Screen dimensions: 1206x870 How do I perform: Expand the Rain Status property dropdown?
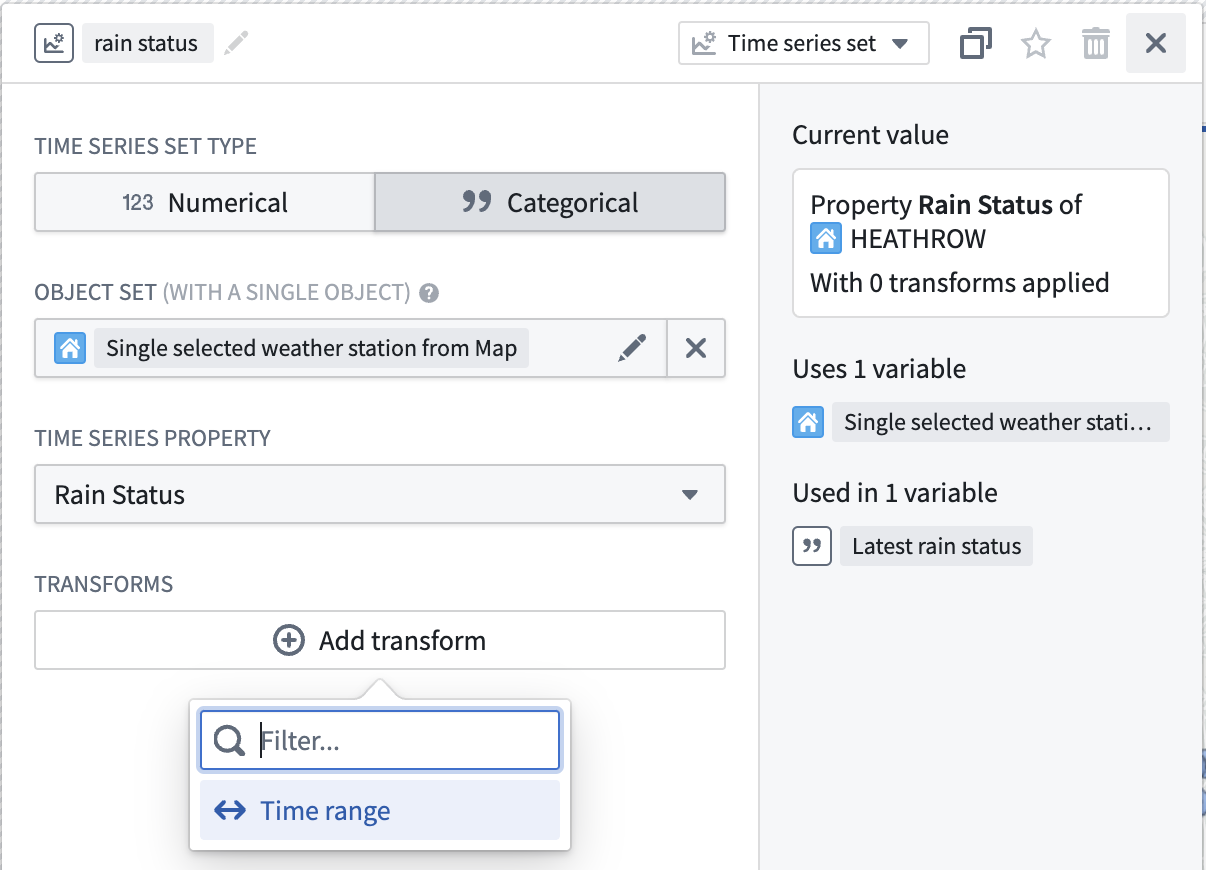(x=380, y=495)
